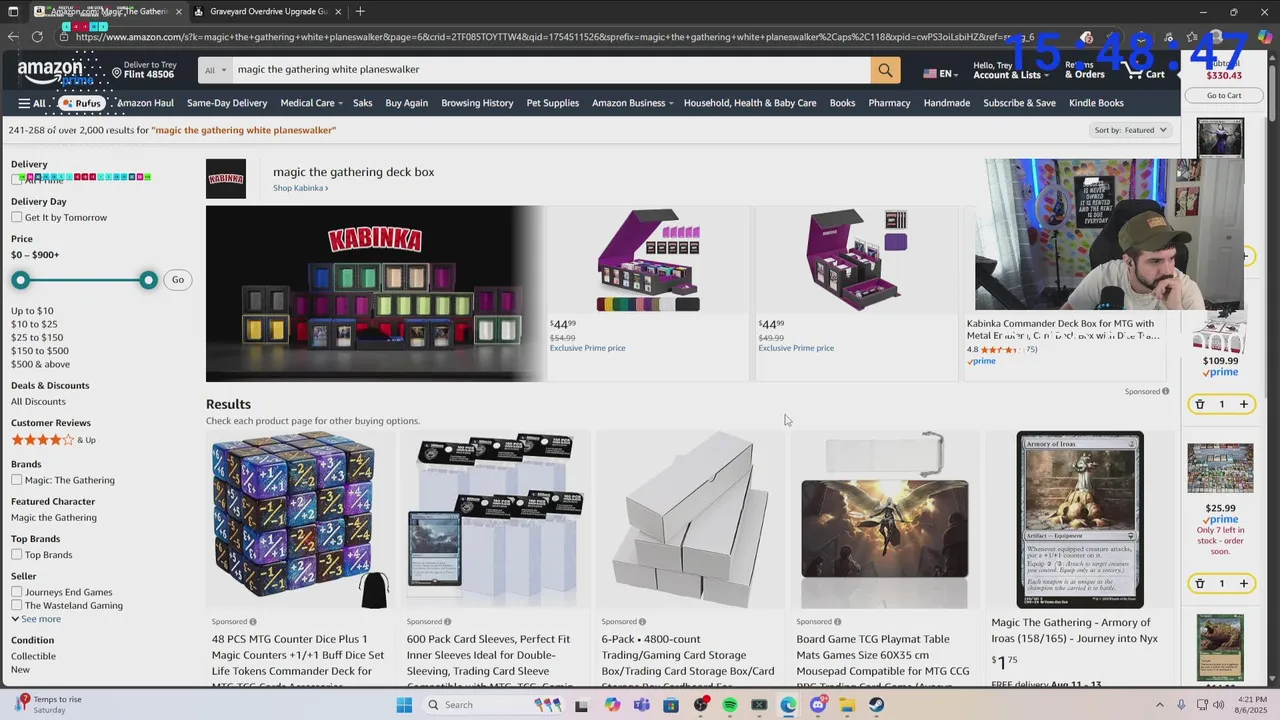Open Spotify from the taskbar

(x=730, y=705)
